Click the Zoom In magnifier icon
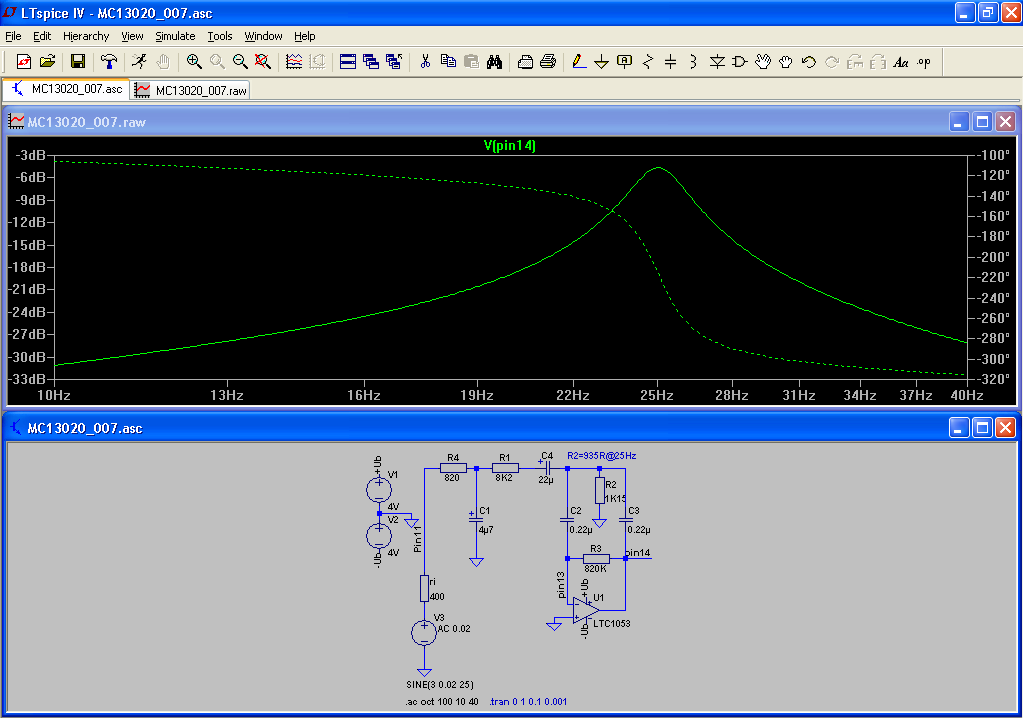 point(194,62)
